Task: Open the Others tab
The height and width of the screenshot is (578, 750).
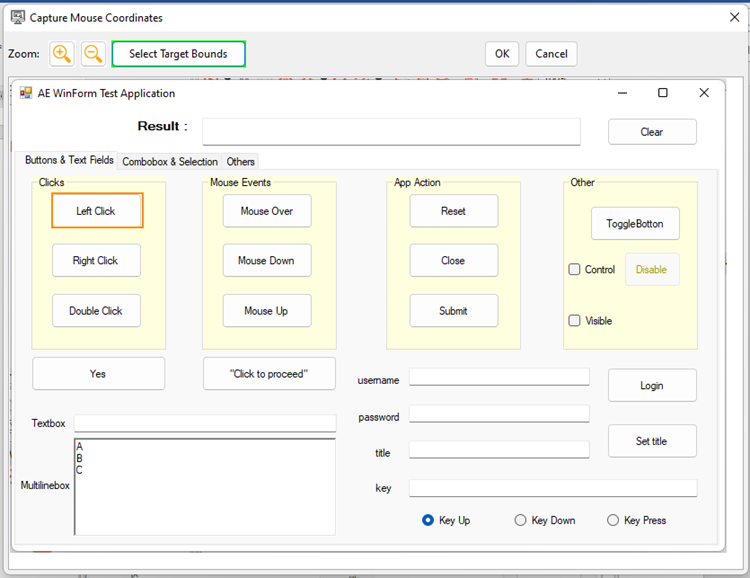Action: click(x=240, y=161)
